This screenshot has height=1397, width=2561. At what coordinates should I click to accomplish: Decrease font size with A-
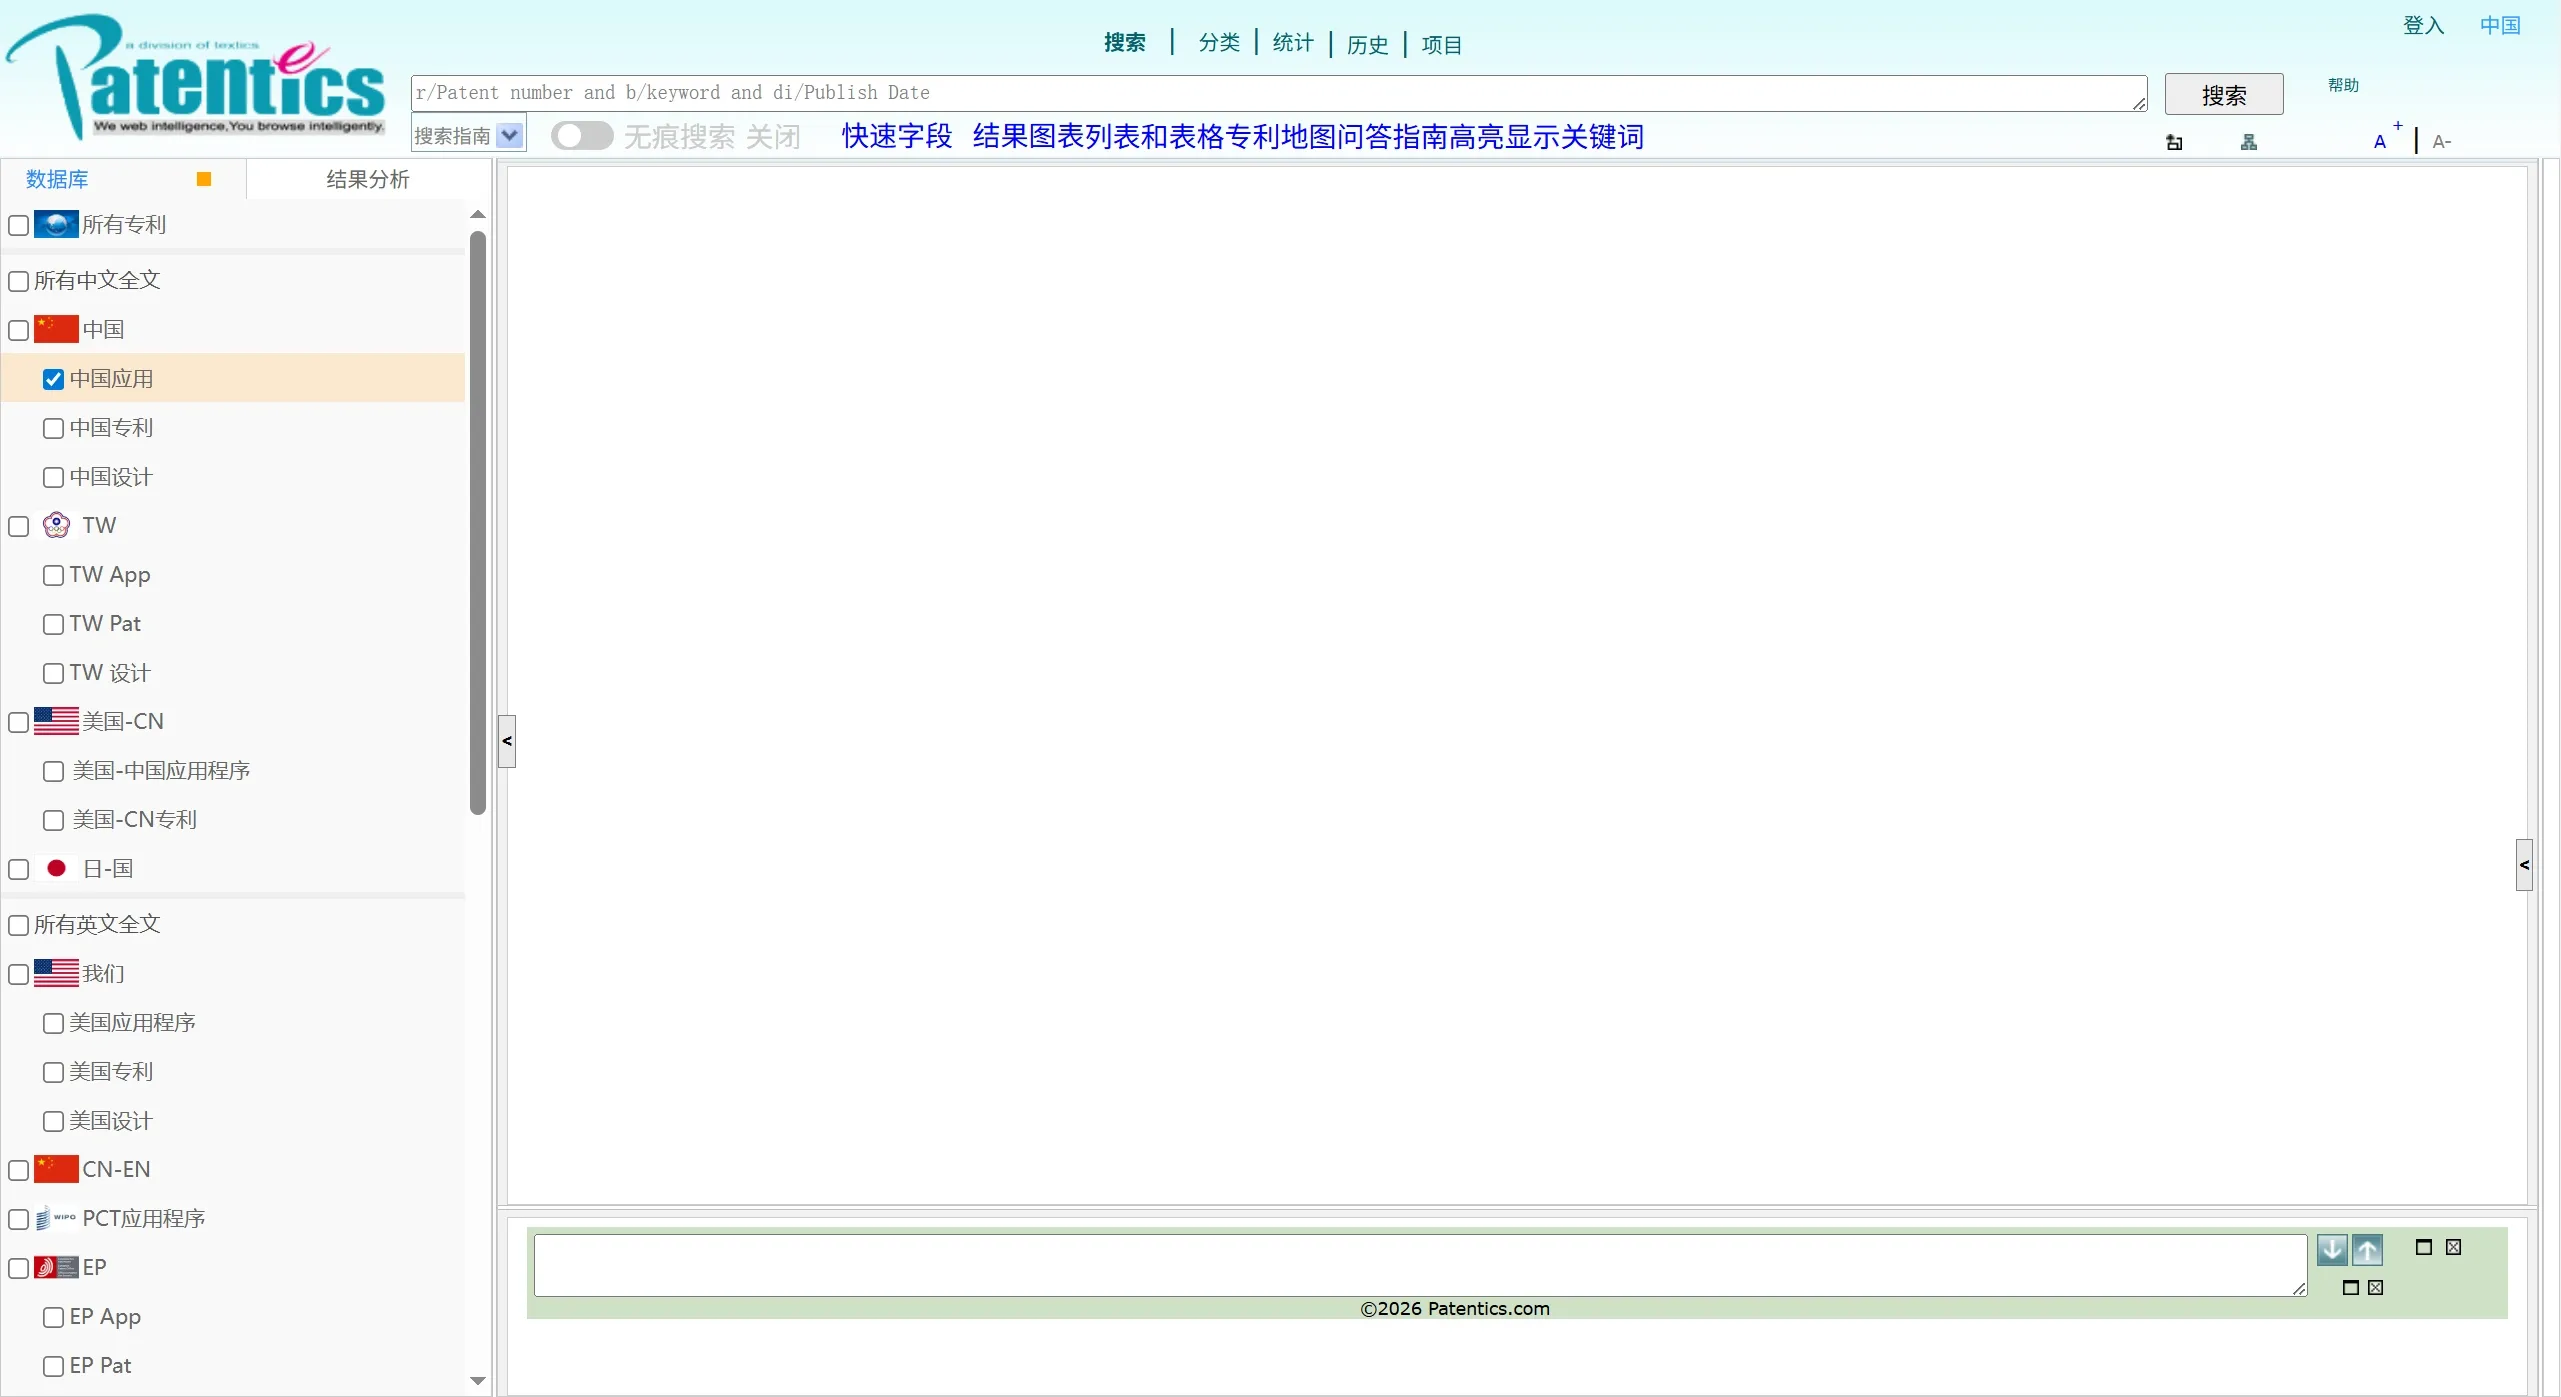[x=2442, y=142]
